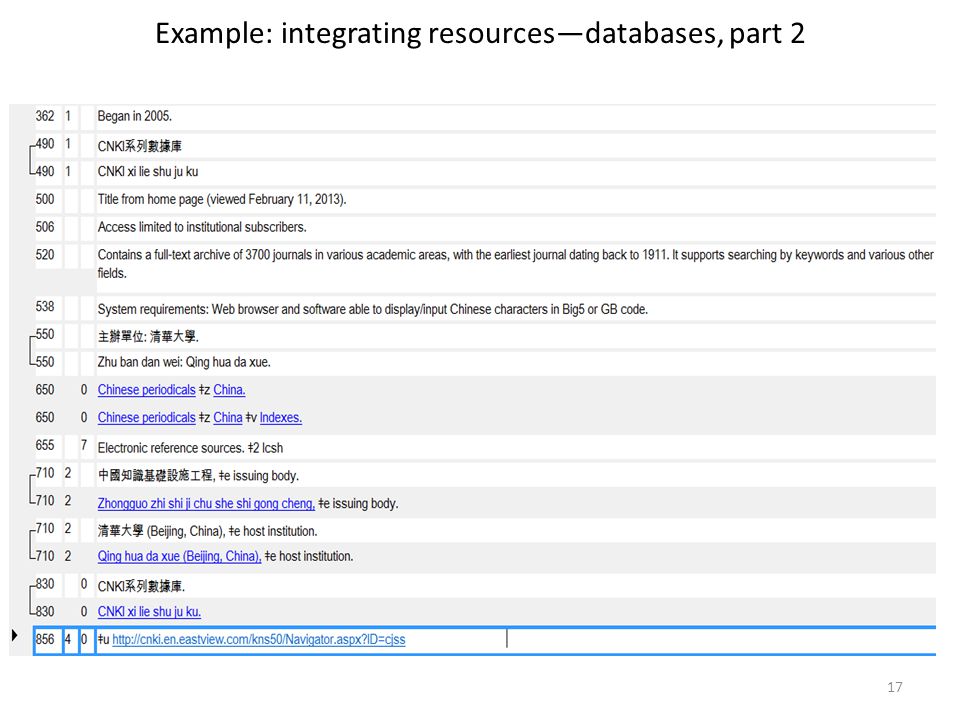Open the 'Qing hua da xue (Beijing, China)' link

179,556
